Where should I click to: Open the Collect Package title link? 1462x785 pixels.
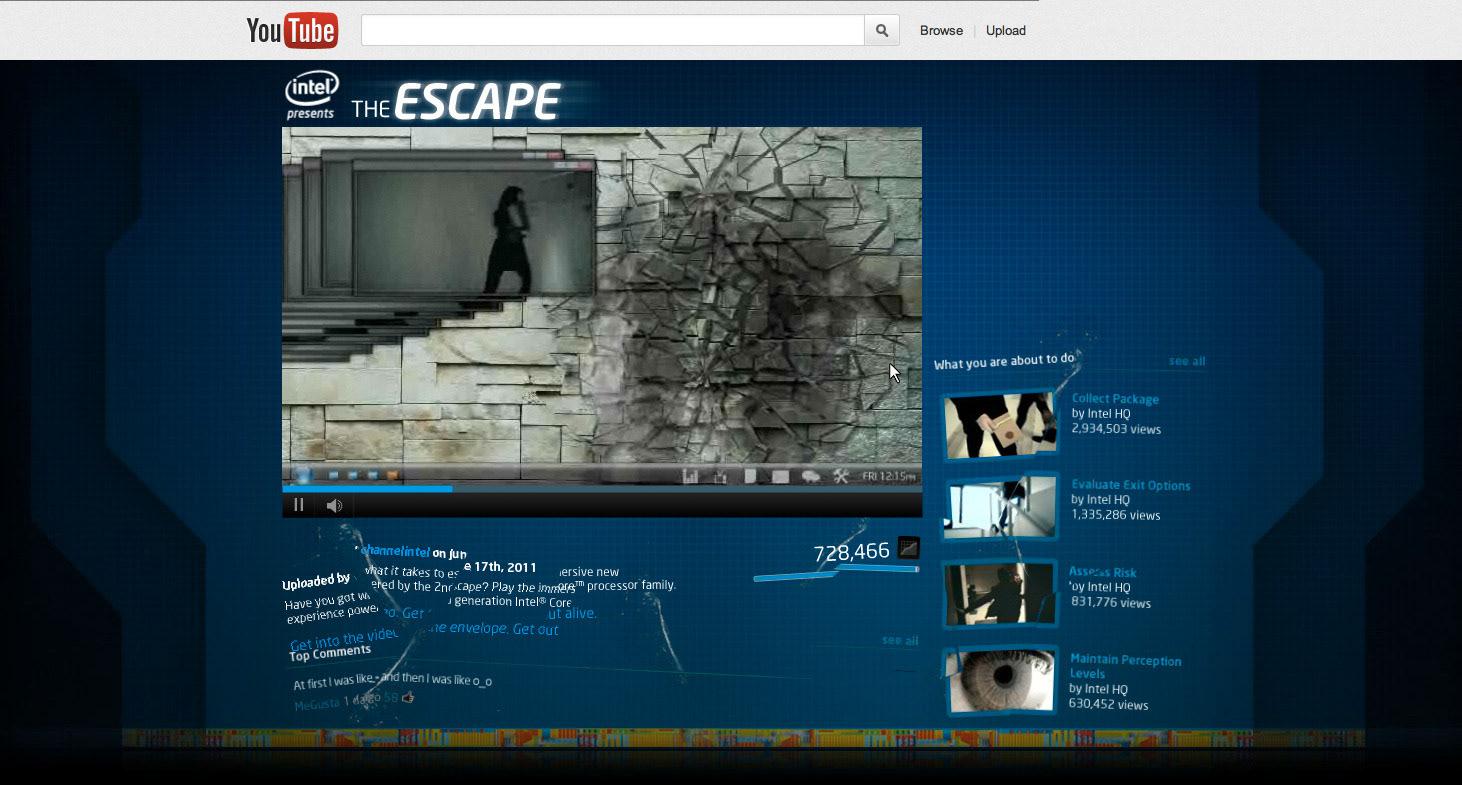click(x=1115, y=399)
